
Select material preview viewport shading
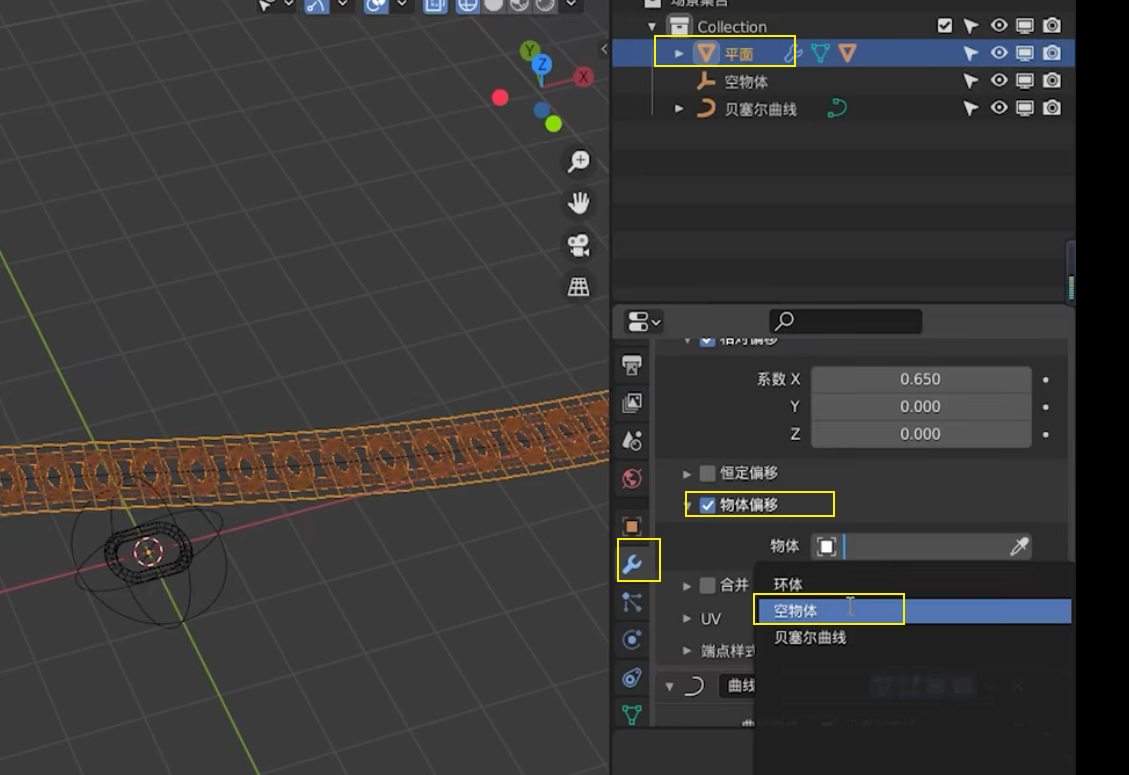(x=519, y=5)
